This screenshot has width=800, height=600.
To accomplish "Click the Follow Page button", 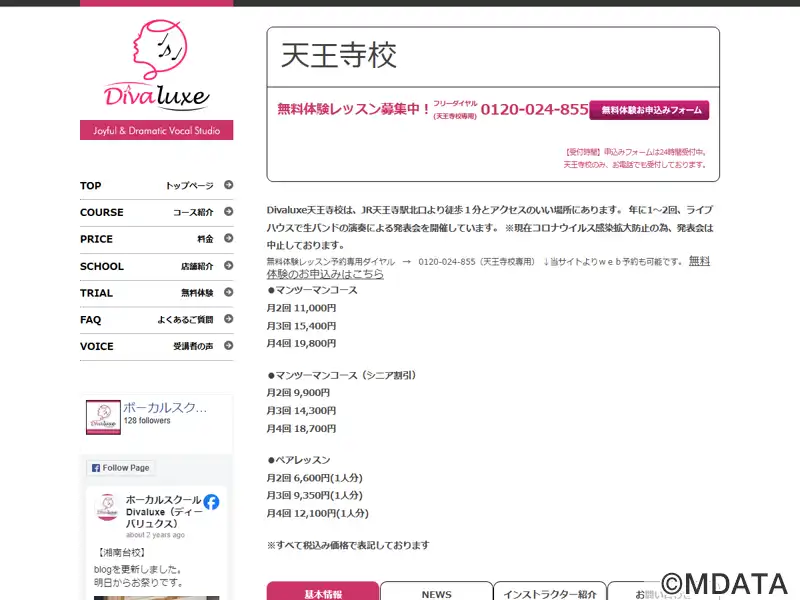I will click(121, 468).
